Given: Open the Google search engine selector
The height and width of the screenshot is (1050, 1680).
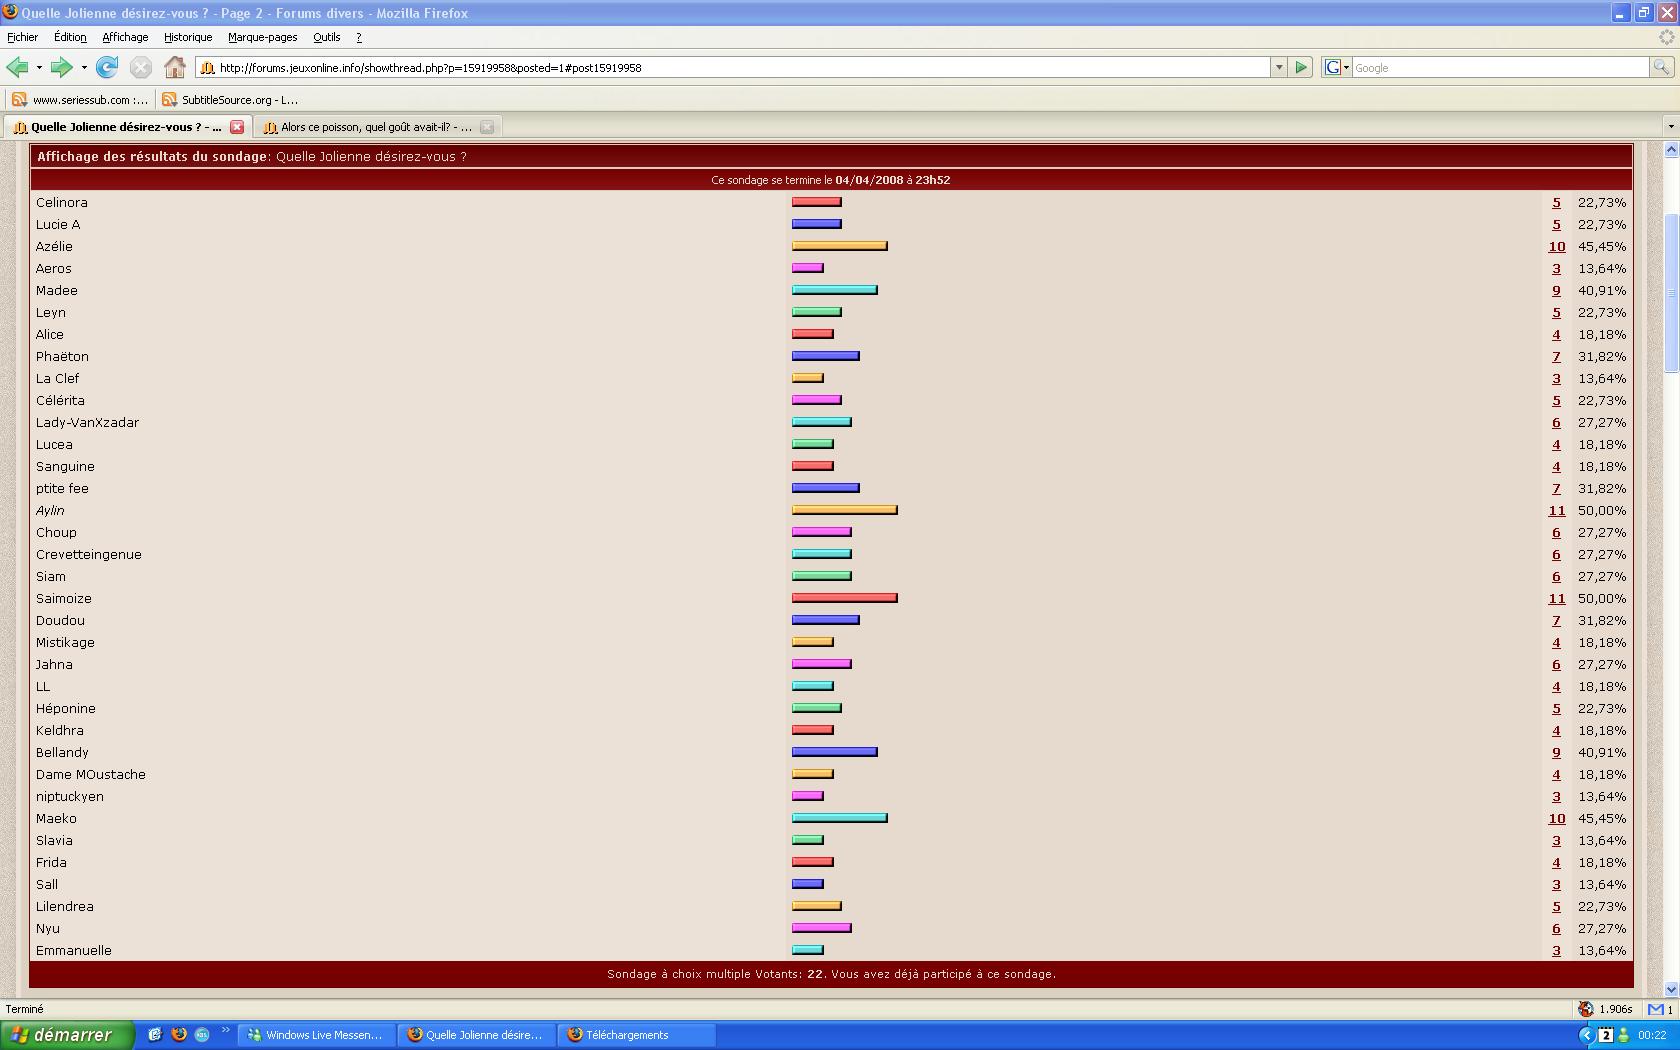Looking at the screenshot, I should 1337,67.
